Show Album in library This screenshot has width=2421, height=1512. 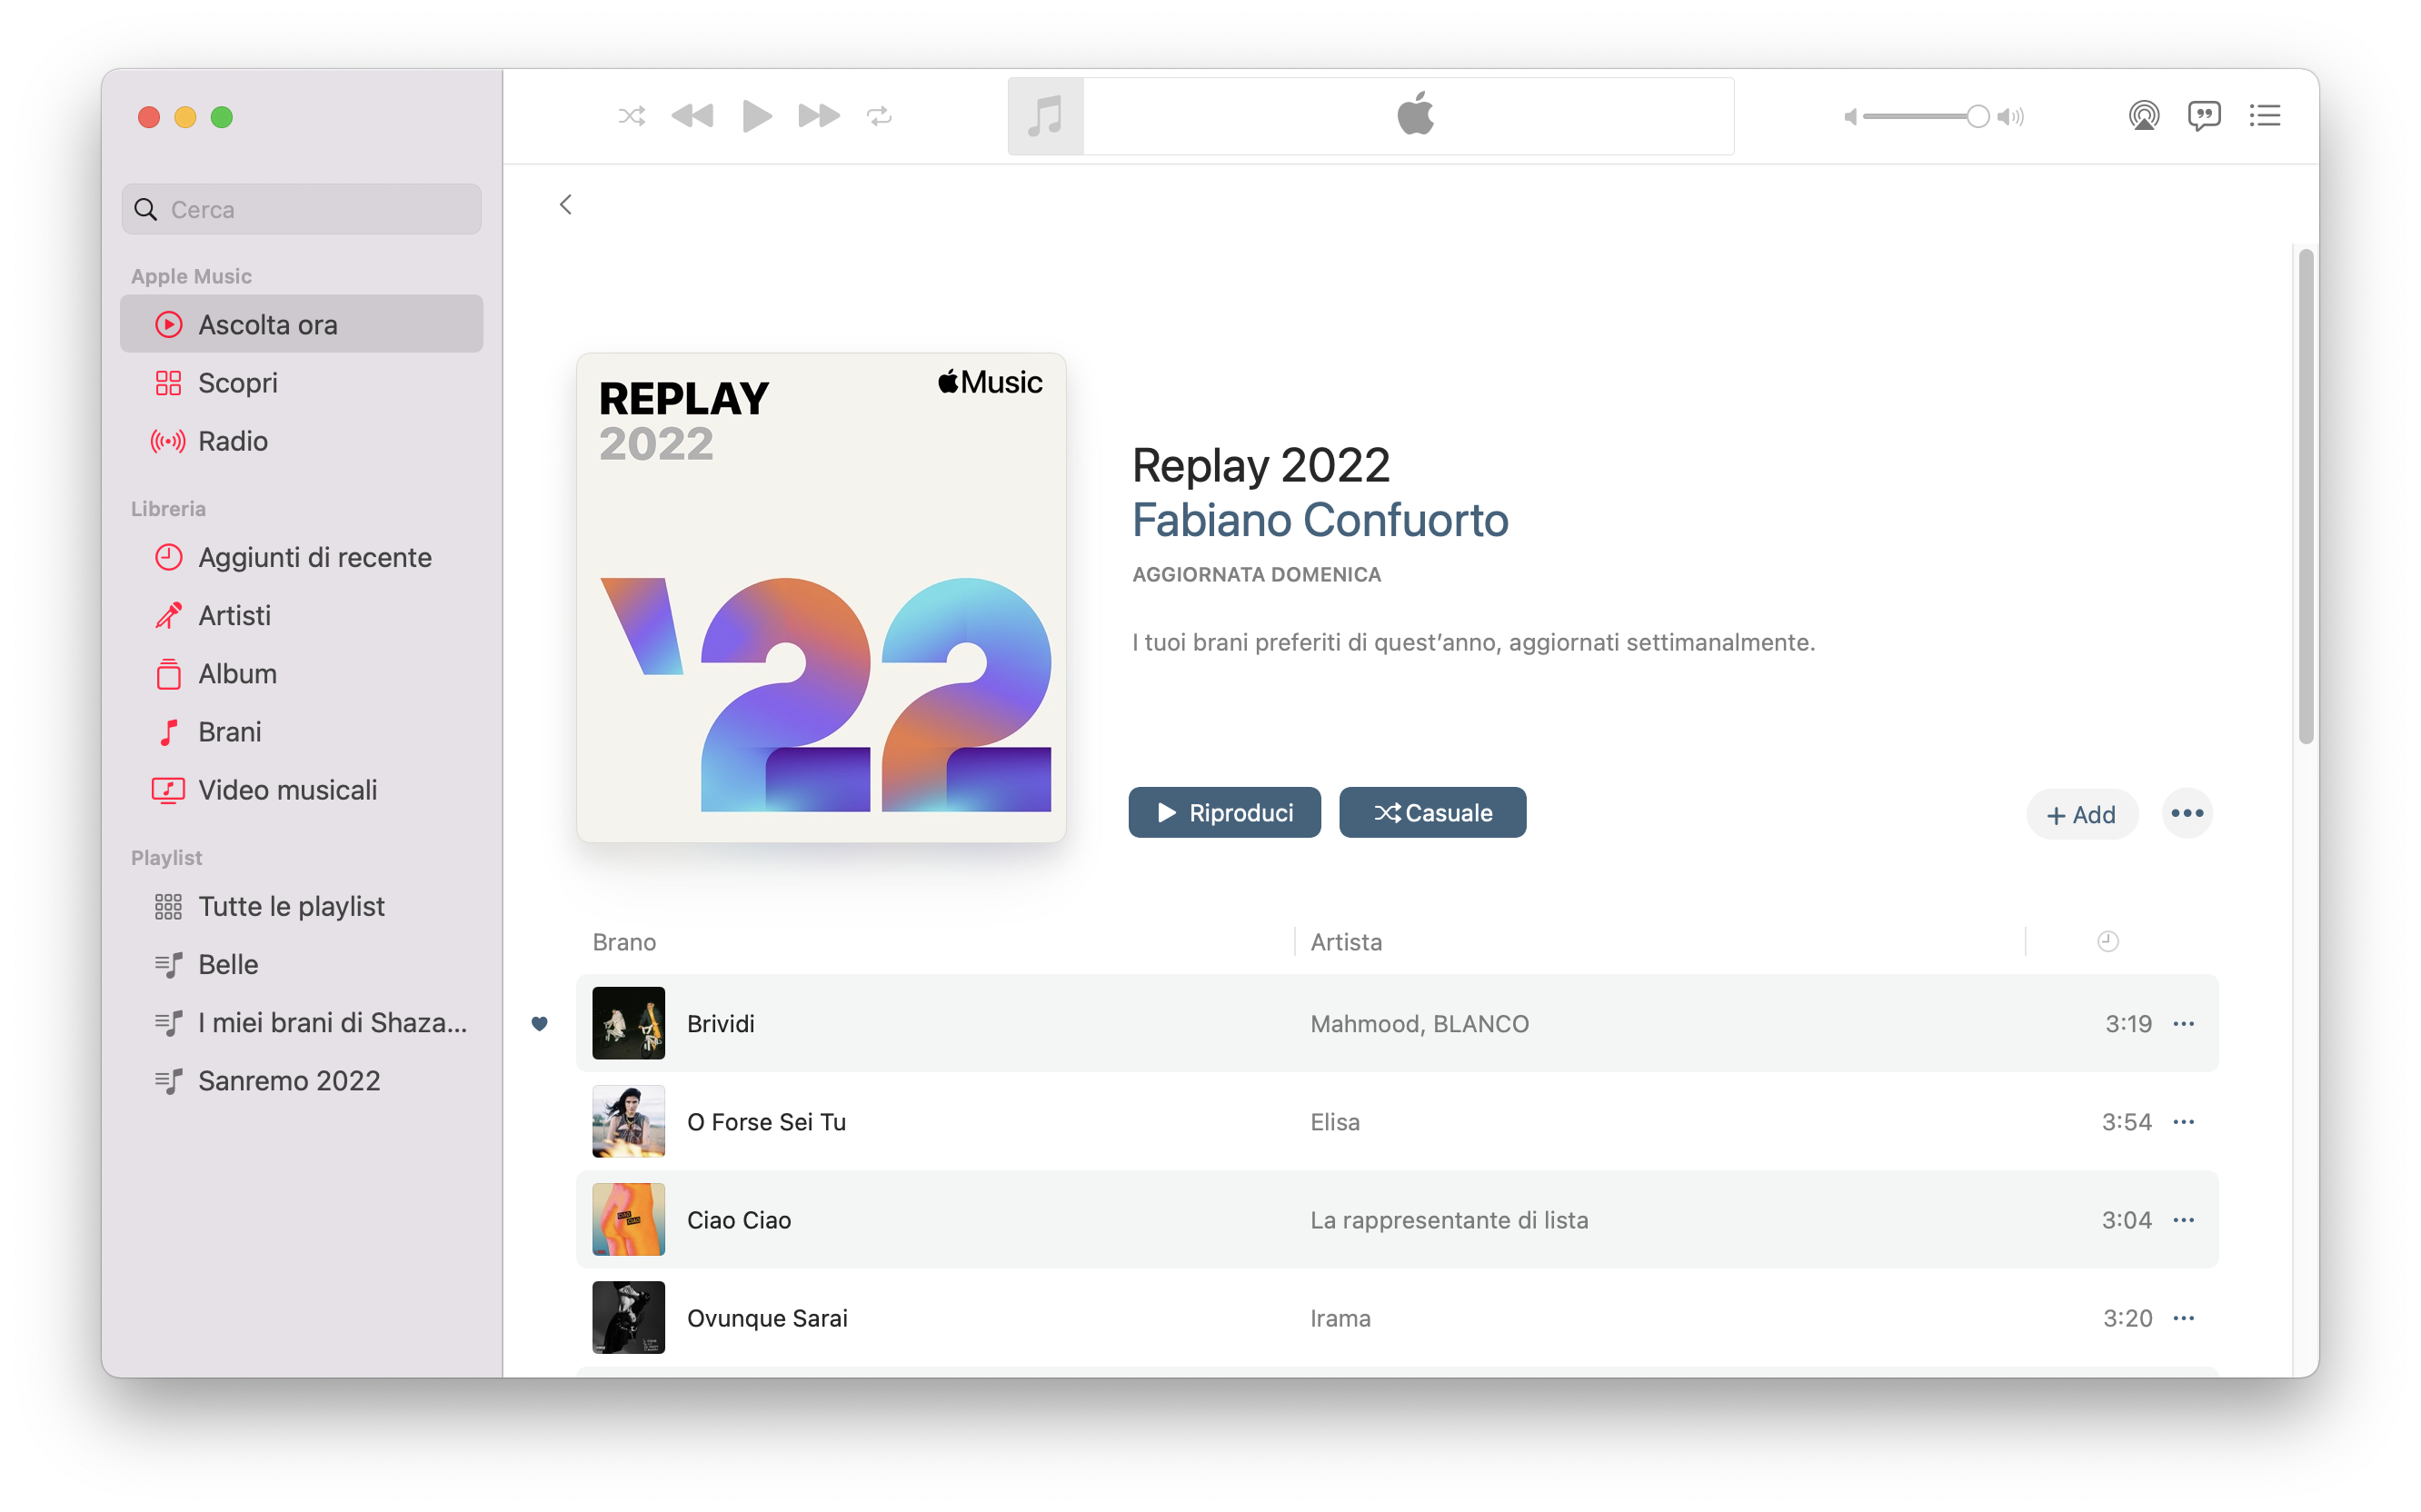[x=302, y=673]
